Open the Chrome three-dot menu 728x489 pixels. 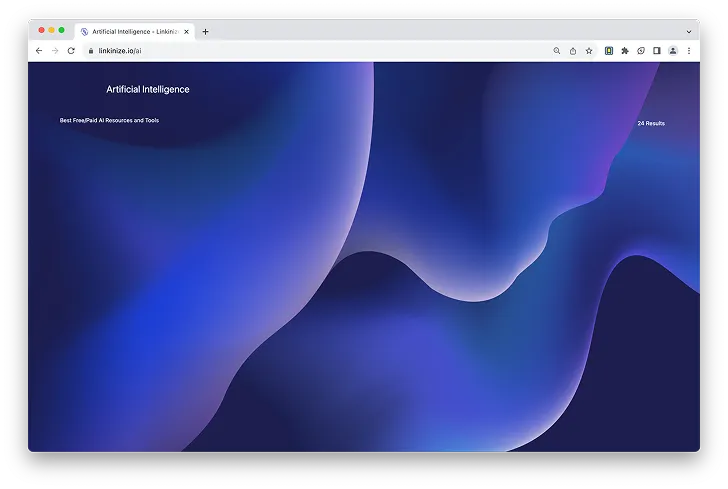[689, 51]
